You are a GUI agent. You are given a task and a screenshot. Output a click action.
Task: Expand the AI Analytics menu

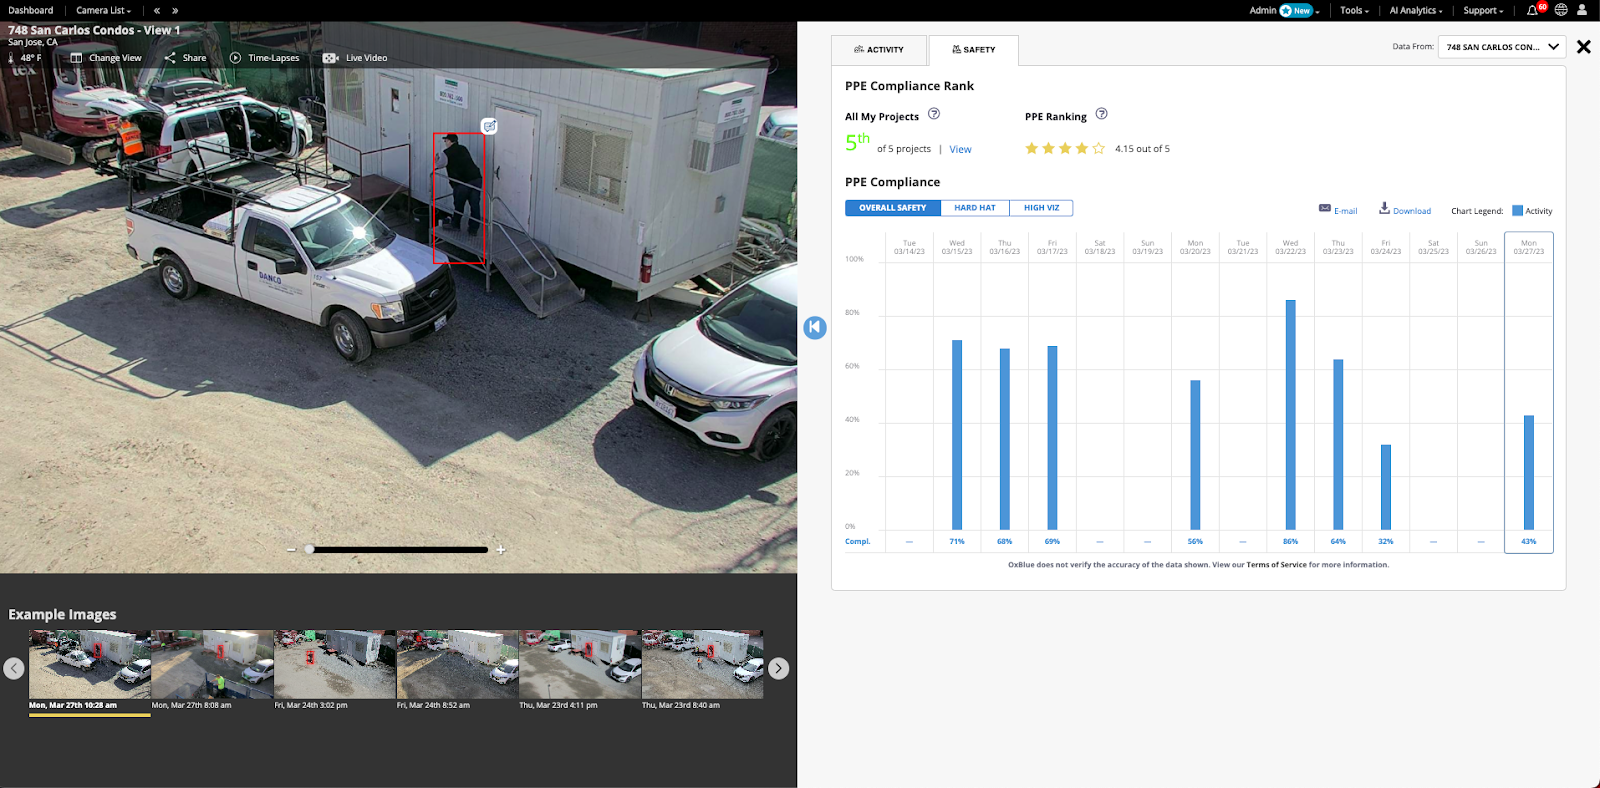(x=1415, y=11)
